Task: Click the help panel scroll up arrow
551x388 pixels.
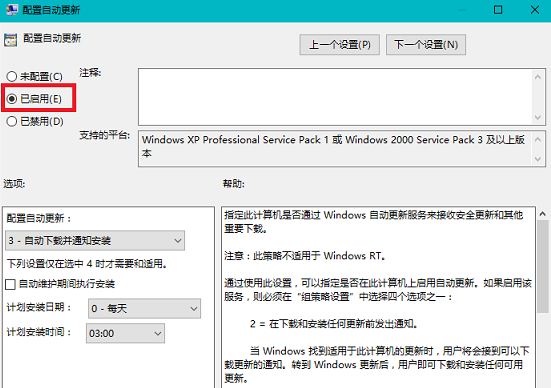Action: coord(543,214)
